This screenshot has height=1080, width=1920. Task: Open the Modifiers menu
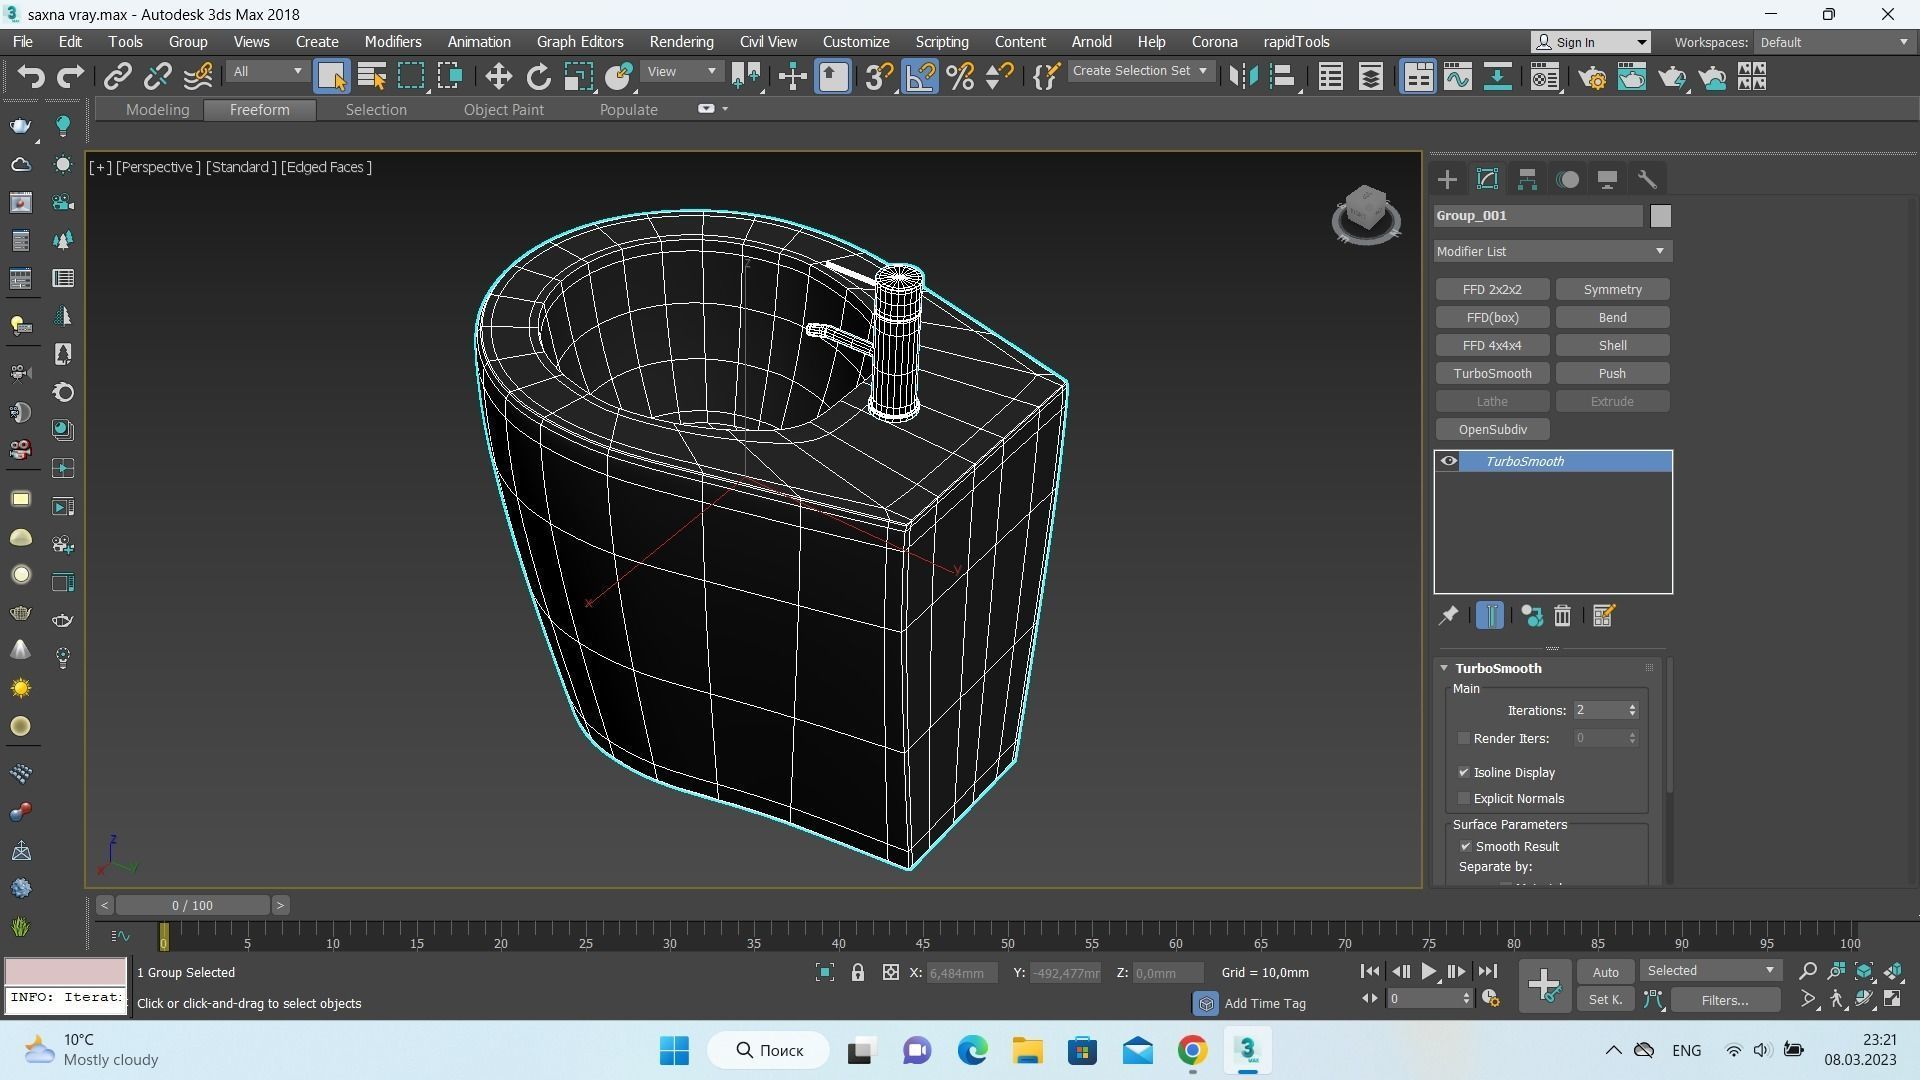coord(392,42)
